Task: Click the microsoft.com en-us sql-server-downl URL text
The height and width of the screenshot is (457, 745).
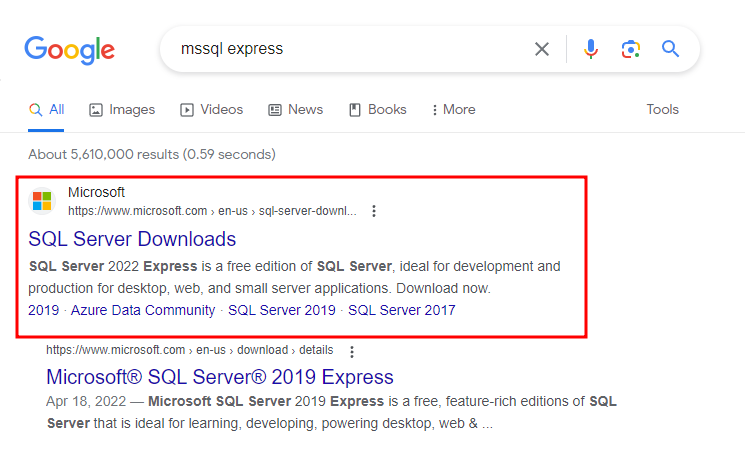Action: (x=212, y=211)
